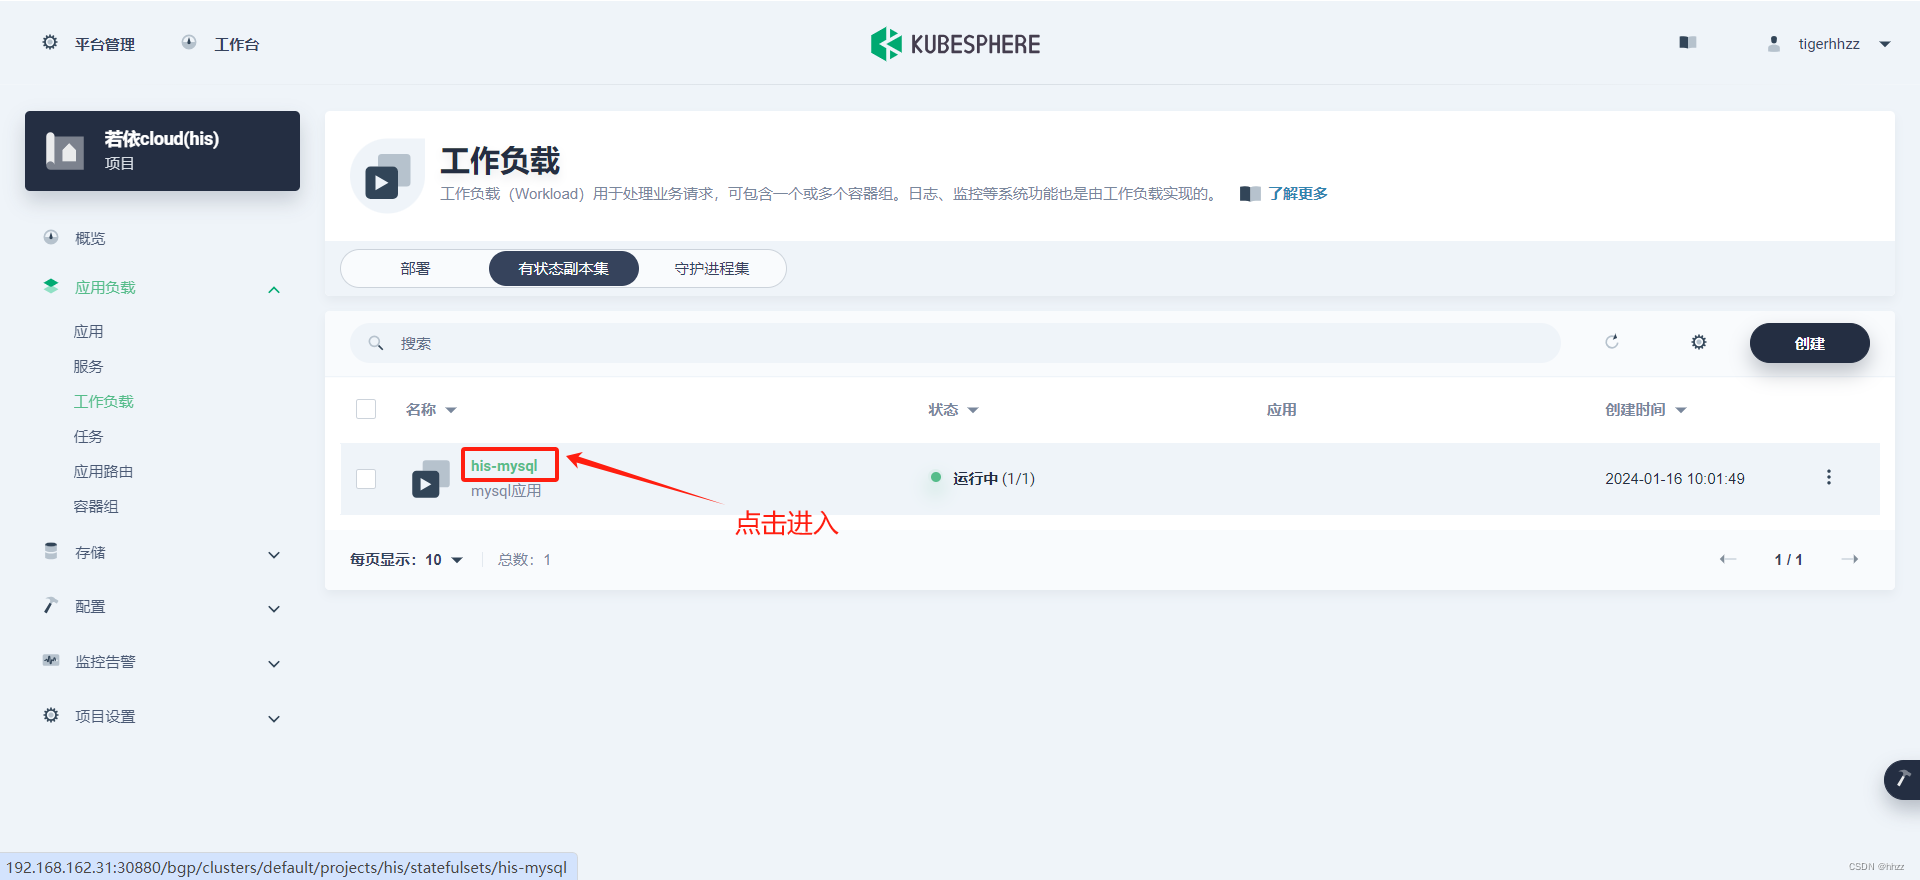Viewport: 1920px width, 880px height.
Task: Expand the 配置 menu section
Action: (x=274, y=609)
